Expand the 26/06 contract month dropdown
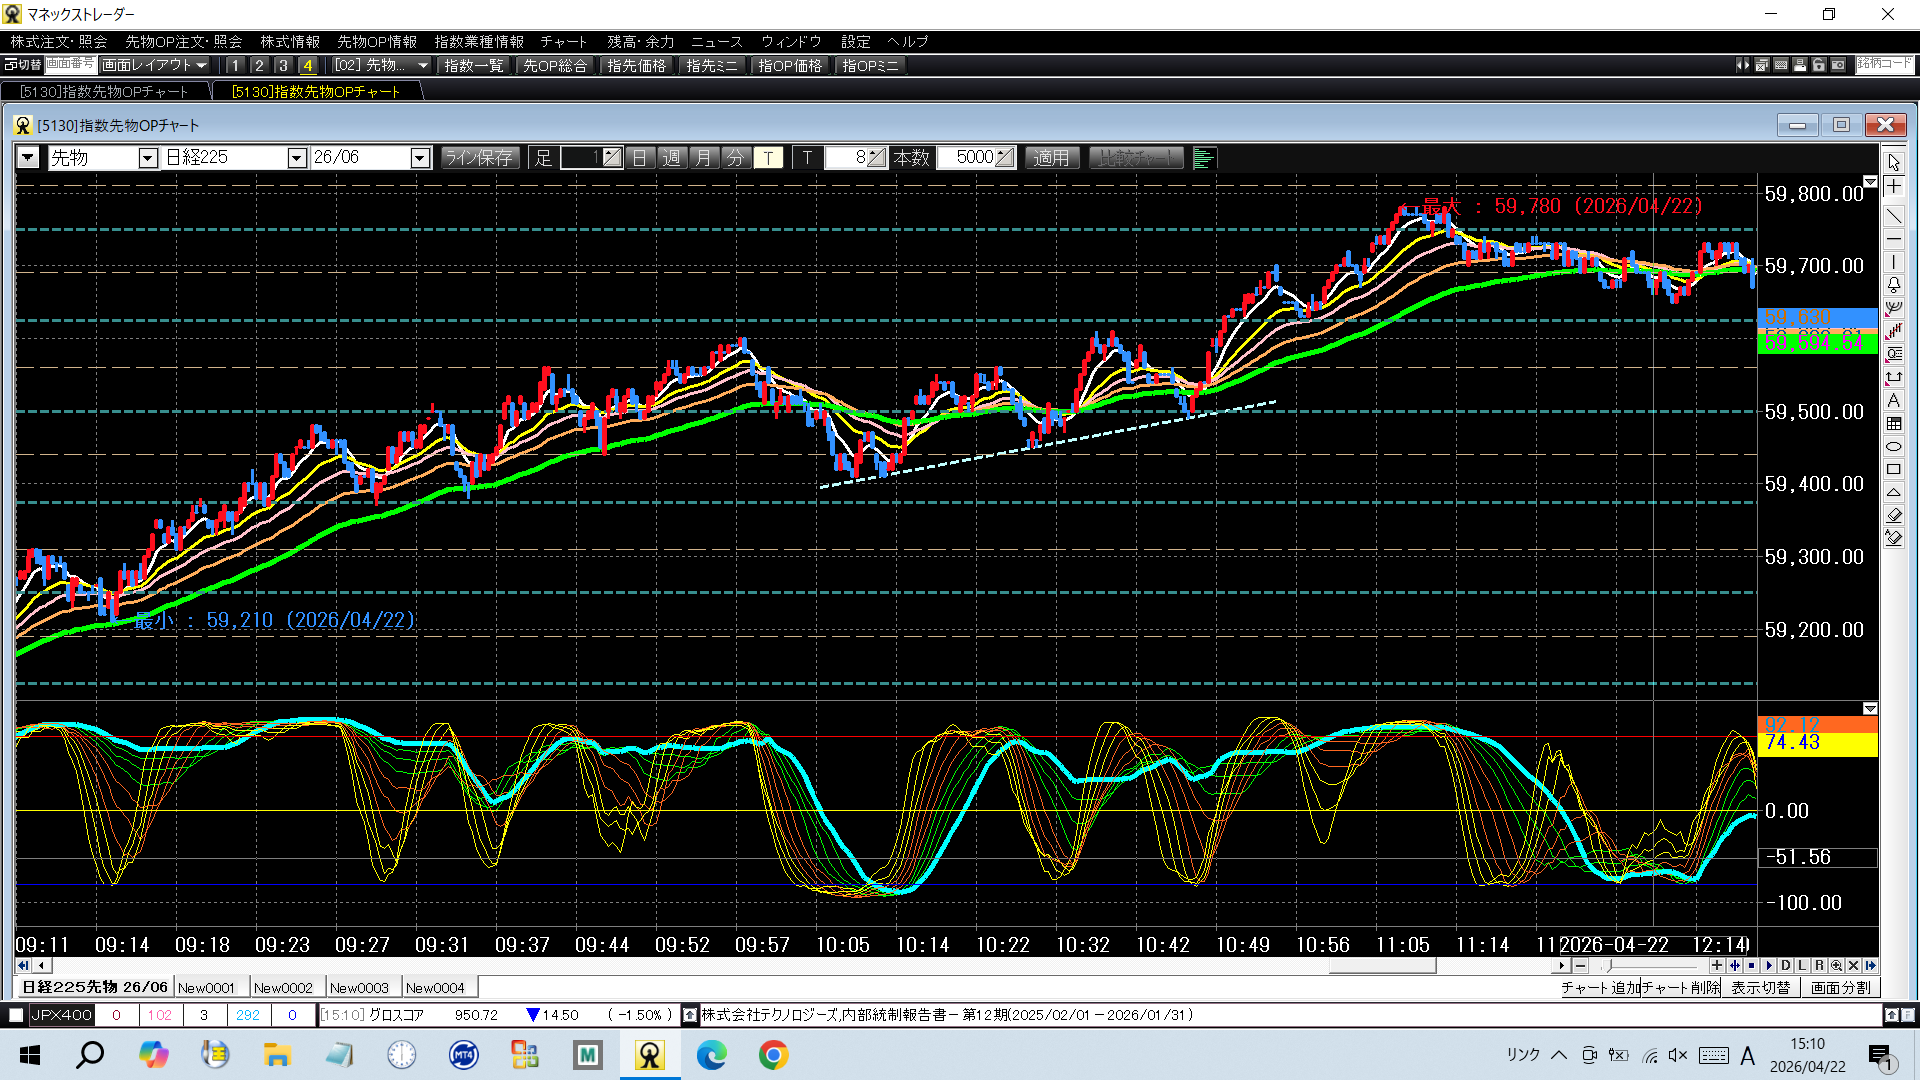The height and width of the screenshot is (1080, 1920). tap(420, 158)
